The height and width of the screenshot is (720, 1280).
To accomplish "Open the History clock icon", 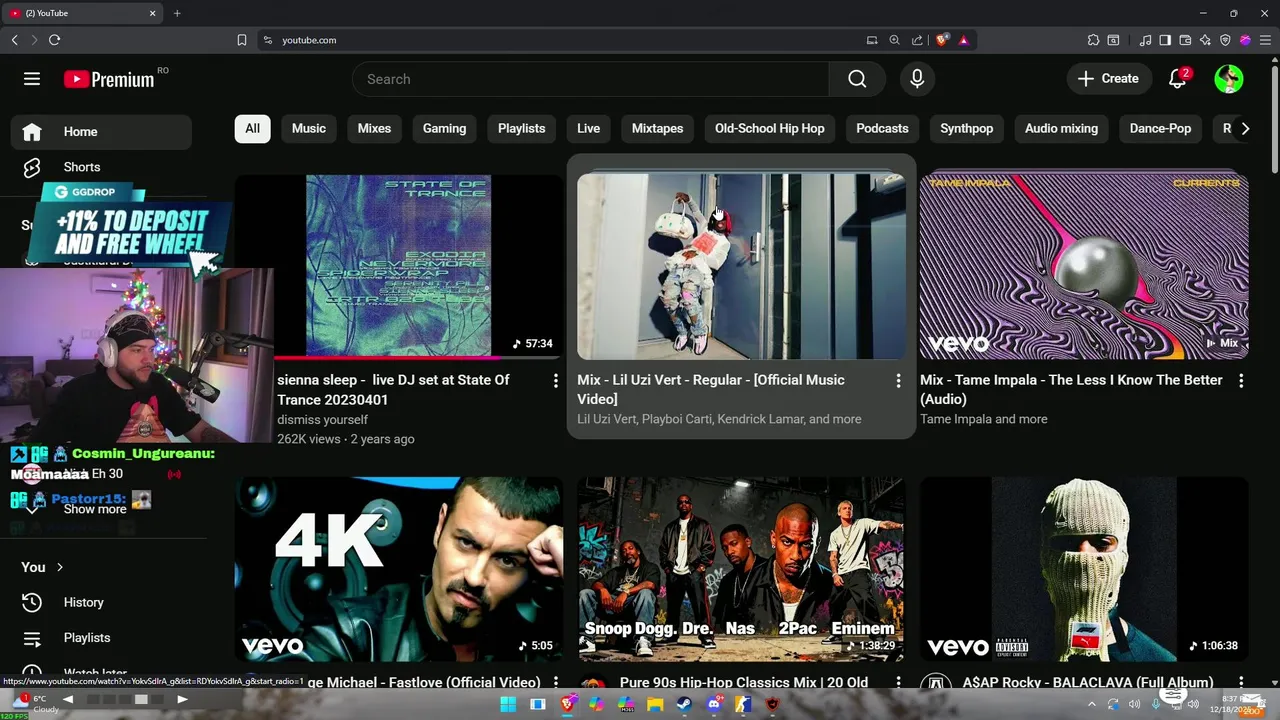I will [x=32, y=602].
